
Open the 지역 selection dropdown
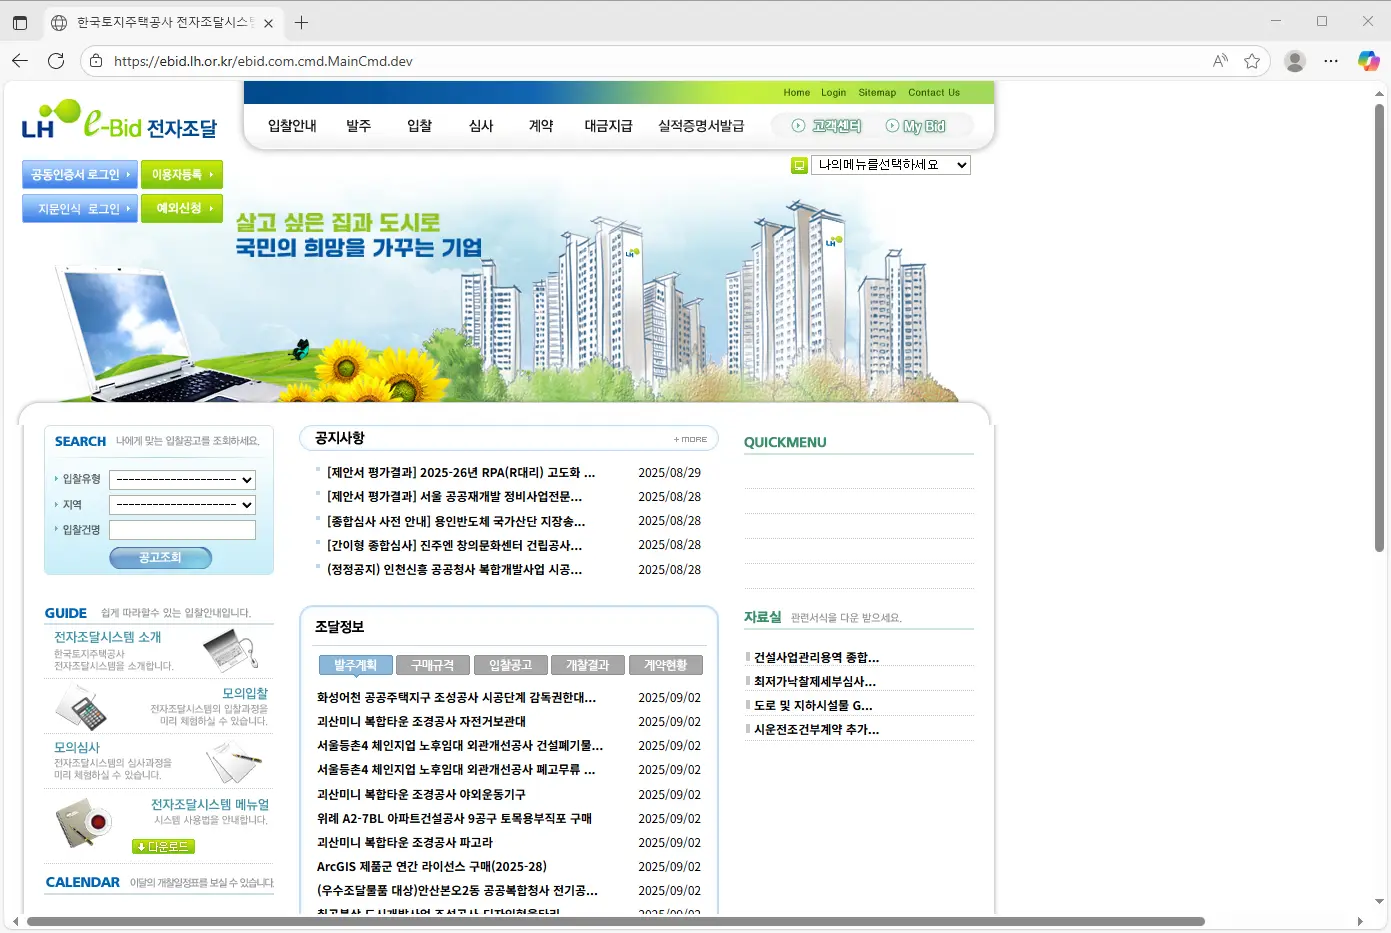click(182, 504)
